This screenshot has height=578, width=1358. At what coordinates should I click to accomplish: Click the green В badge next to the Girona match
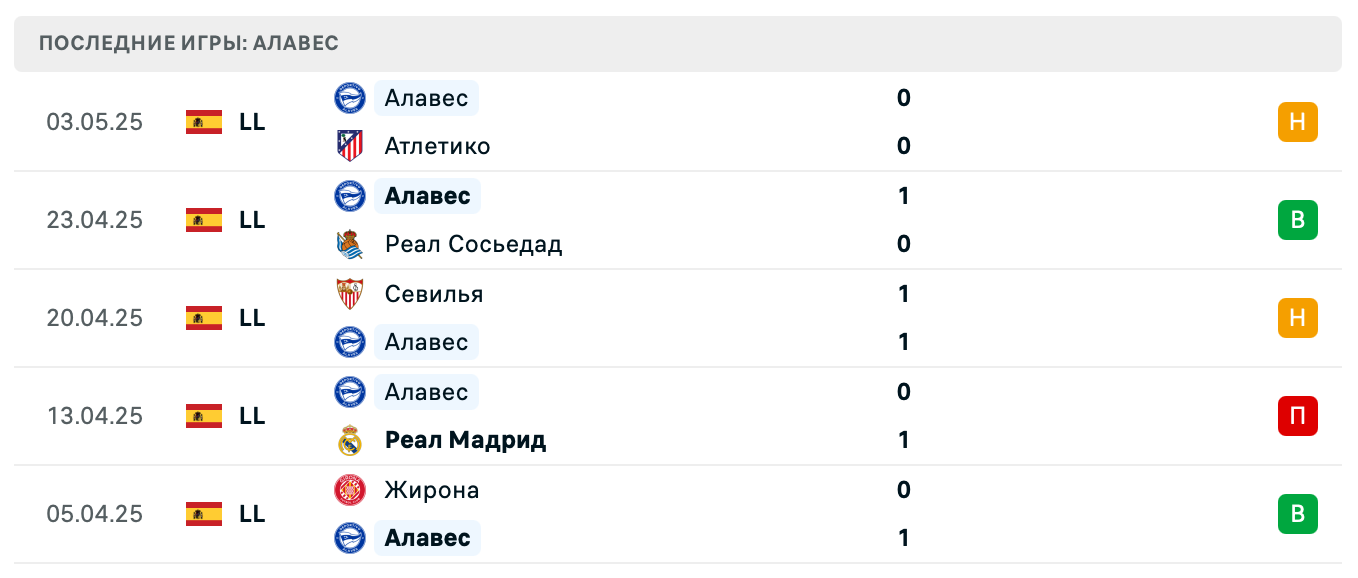1298,514
